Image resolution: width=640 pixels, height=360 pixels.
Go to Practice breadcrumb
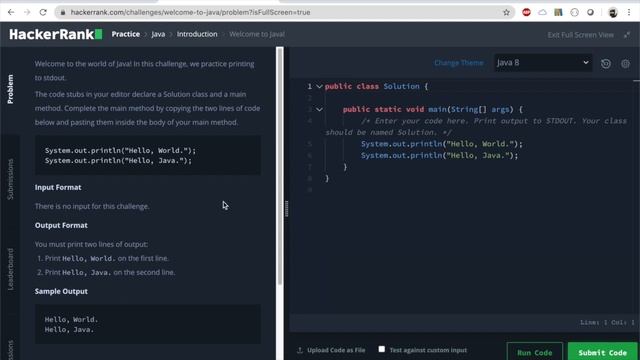tap(126, 34)
